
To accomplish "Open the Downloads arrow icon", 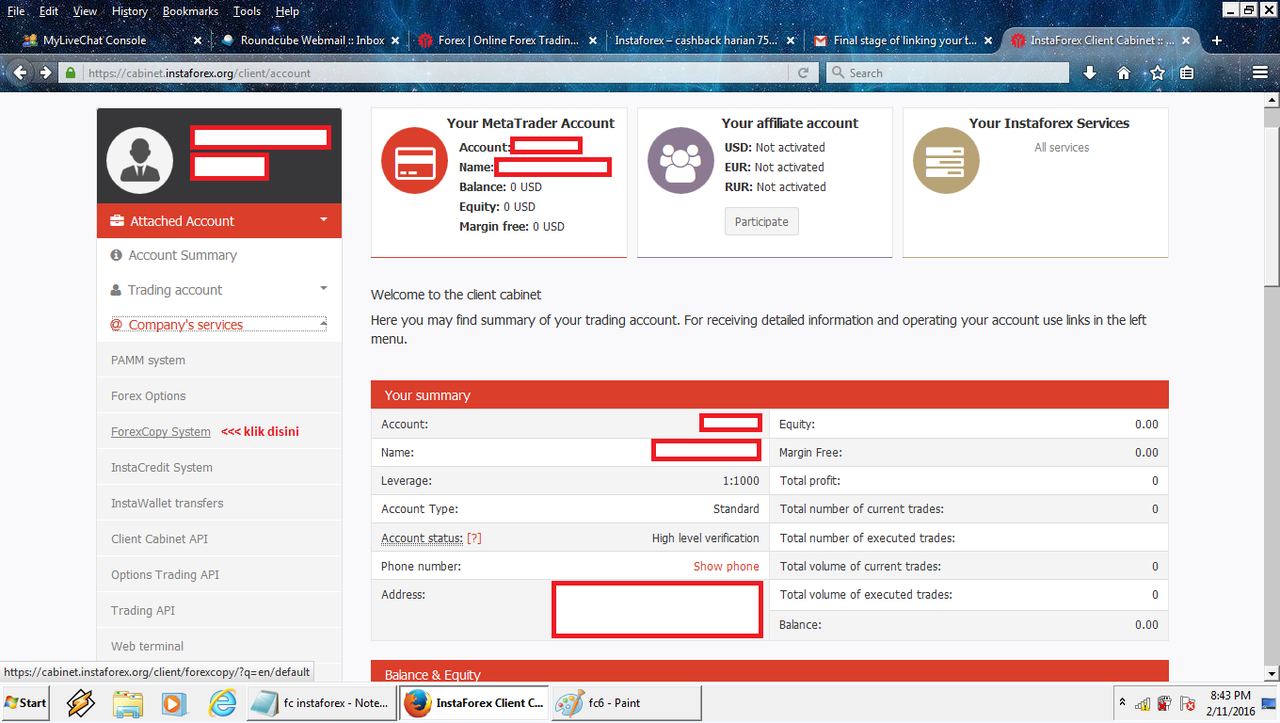I will [x=1090, y=73].
